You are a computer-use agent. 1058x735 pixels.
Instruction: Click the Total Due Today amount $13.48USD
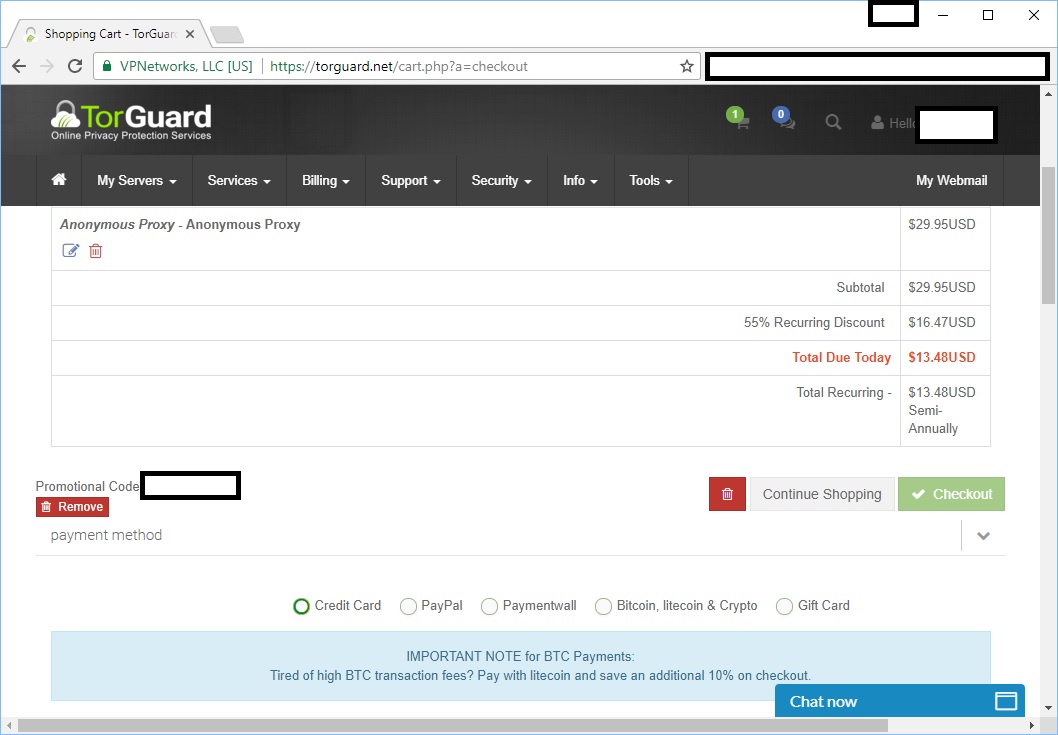point(941,358)
